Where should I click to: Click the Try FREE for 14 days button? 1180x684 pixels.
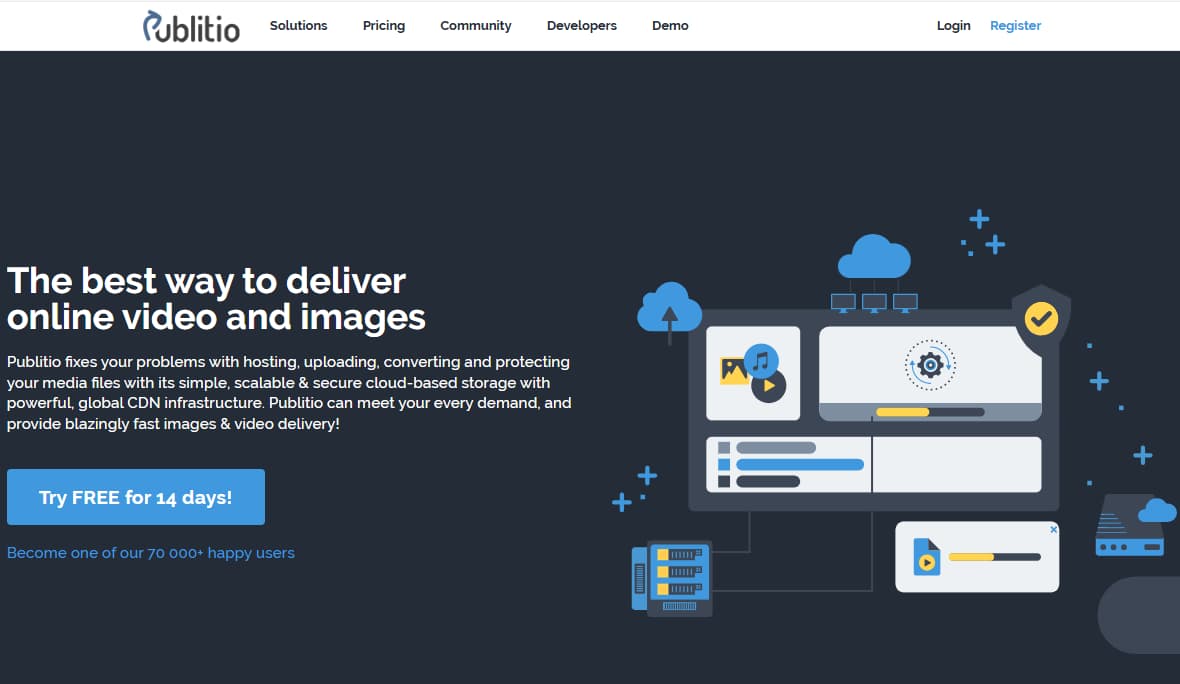[135, 497]
